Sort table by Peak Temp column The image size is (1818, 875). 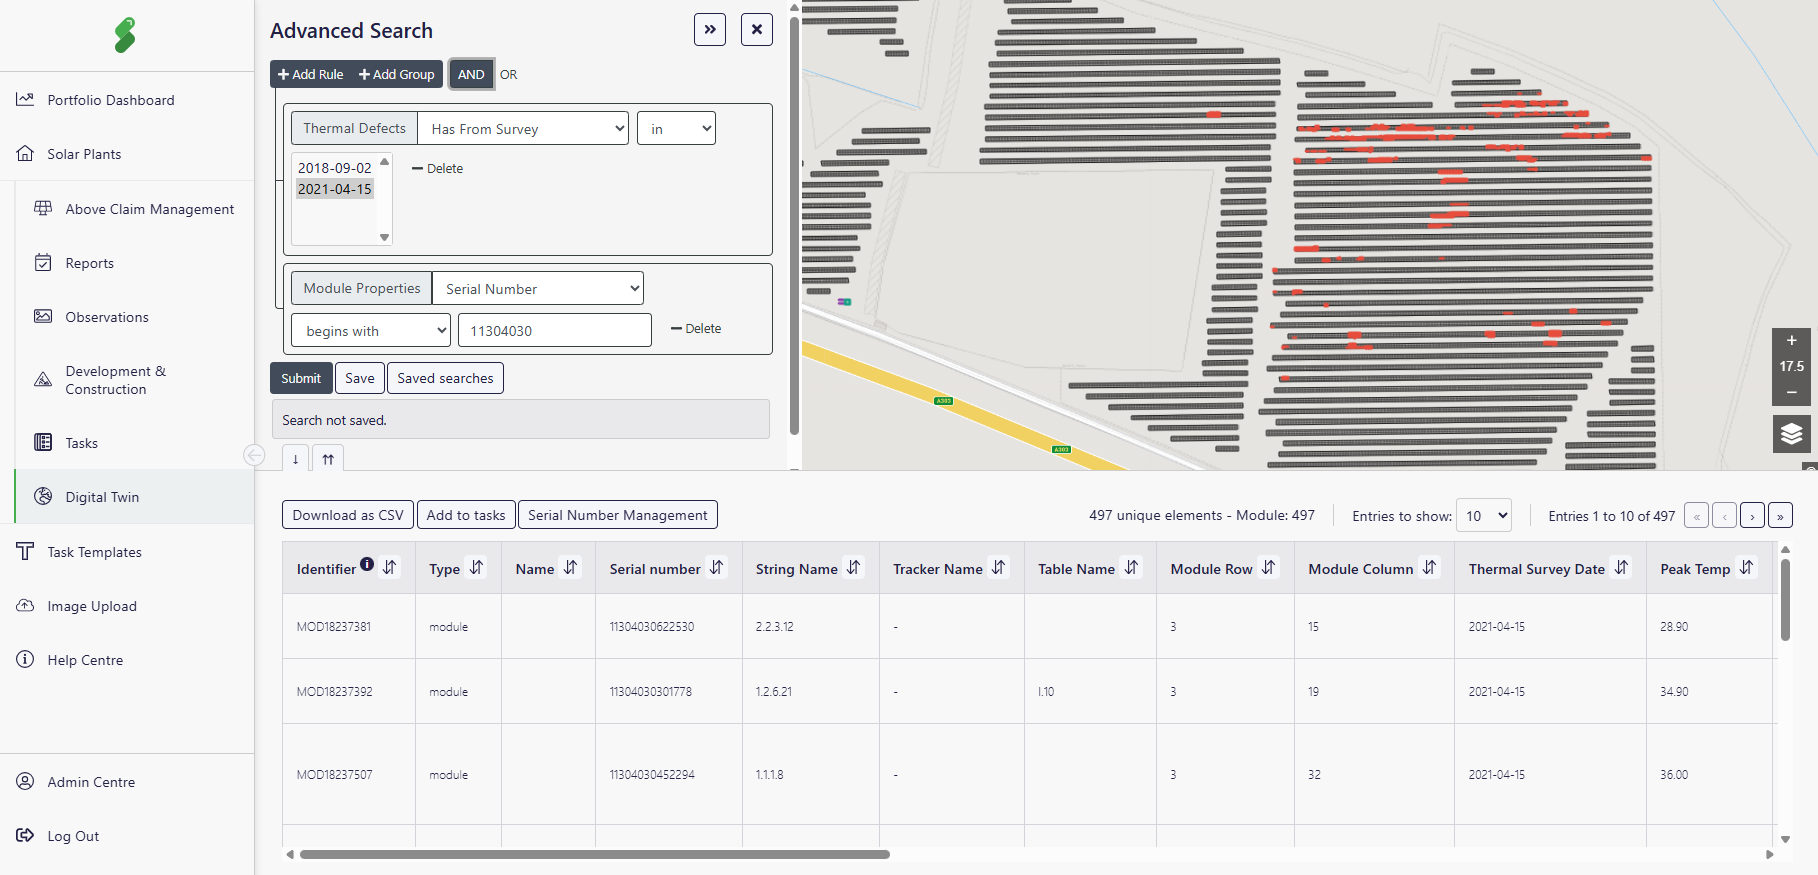pos(1746,568)
